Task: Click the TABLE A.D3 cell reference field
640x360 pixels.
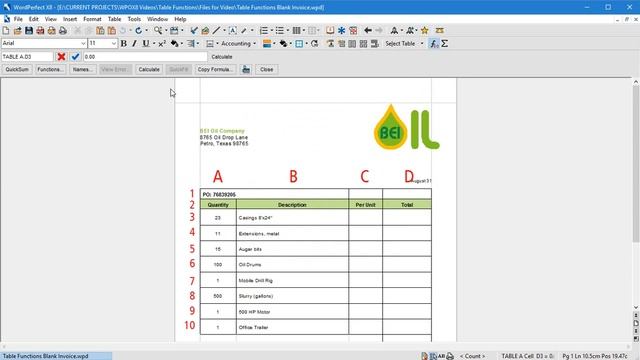Action: click(27, 57)
